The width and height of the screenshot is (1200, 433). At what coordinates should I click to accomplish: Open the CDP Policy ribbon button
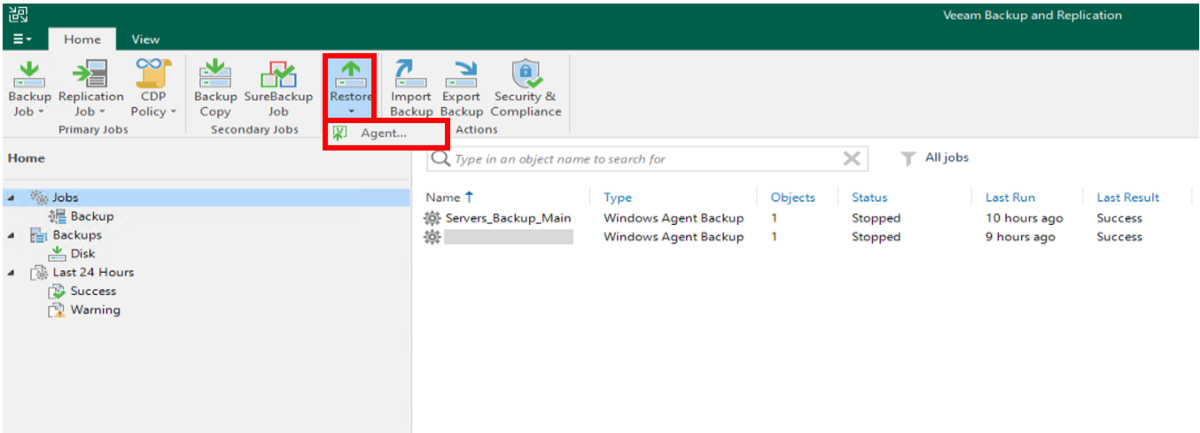click(153, 88)
